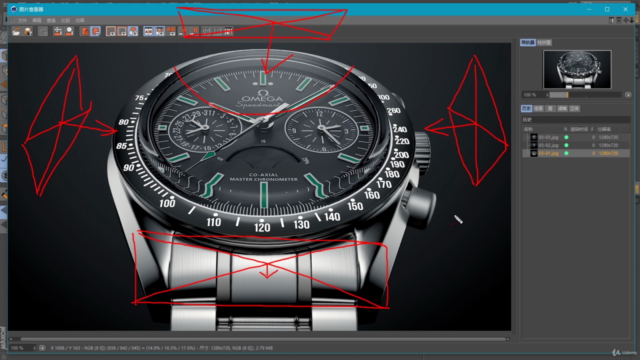Screen dimensions: 640x360
Task: Click the 历史 section title bar
Action: (576, 120)
